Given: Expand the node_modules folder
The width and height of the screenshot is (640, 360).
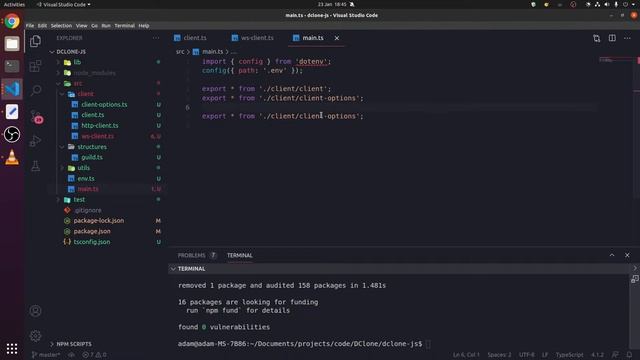Looking at the screenshot, I should point(58,73).
